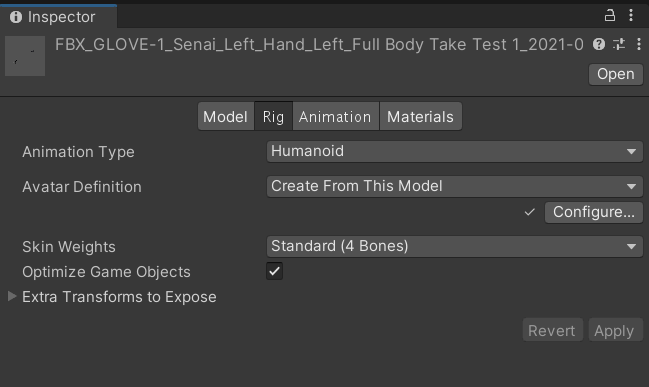
Task: Click the preset selector sliders icon
Action: click(619, 44)
